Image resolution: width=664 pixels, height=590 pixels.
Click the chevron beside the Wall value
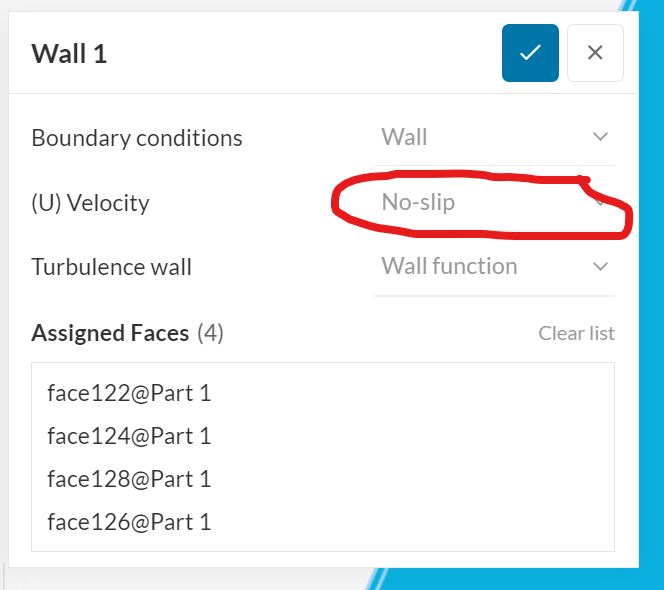pyautogui.click(x=600, y=137)
